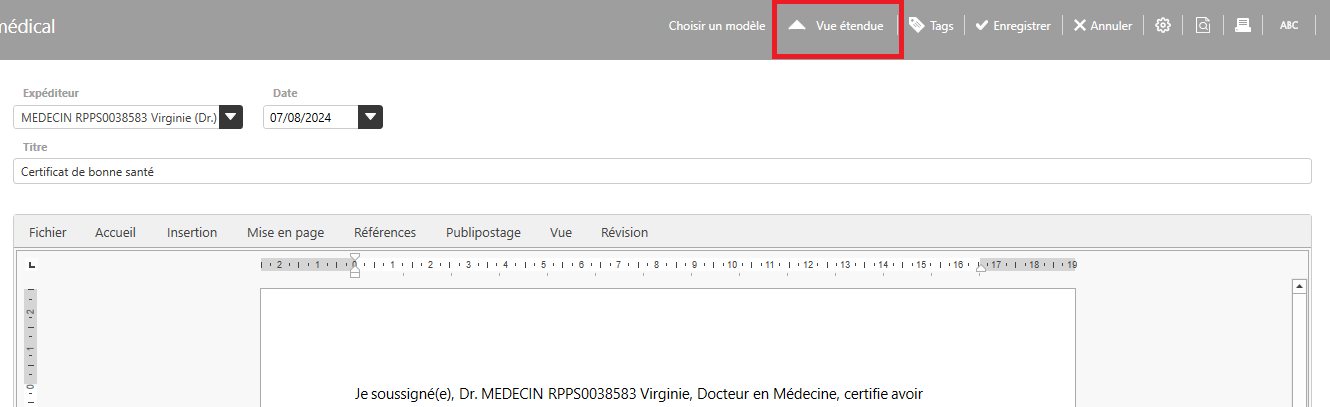
Task: Open the Fichier menu tab
Action: point(48,232)
